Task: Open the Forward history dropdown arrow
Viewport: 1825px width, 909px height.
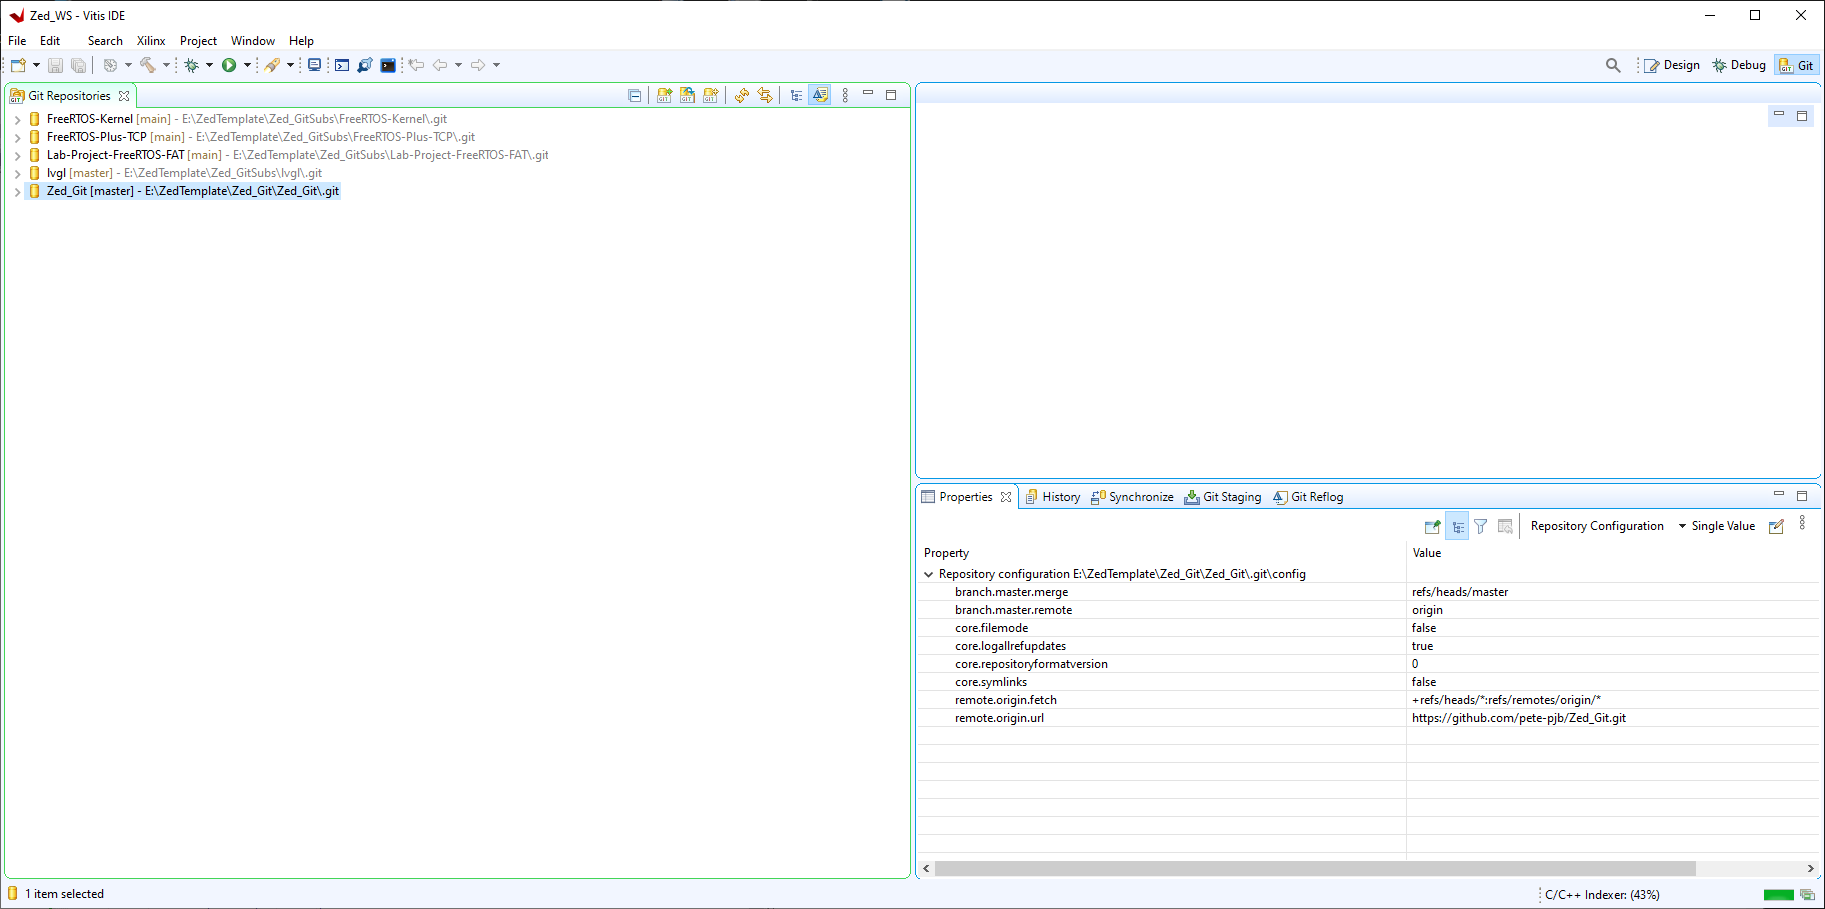Action: click(x=496, y=65)
